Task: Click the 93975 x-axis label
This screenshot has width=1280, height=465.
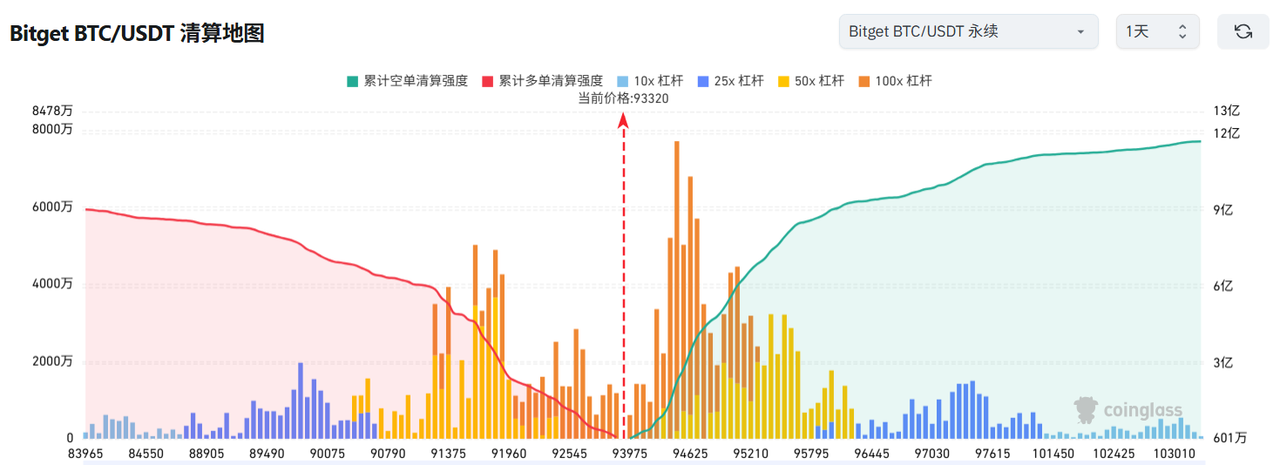Action: tap(630, 453)
